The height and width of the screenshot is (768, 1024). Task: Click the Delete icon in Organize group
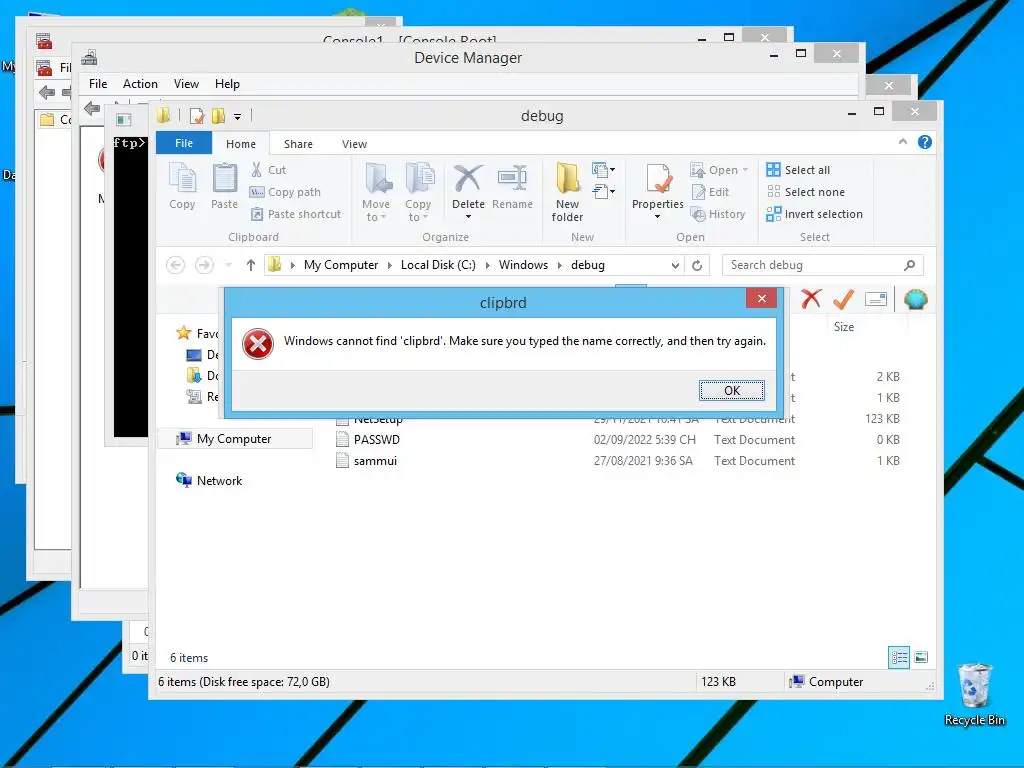coord(468,180)
